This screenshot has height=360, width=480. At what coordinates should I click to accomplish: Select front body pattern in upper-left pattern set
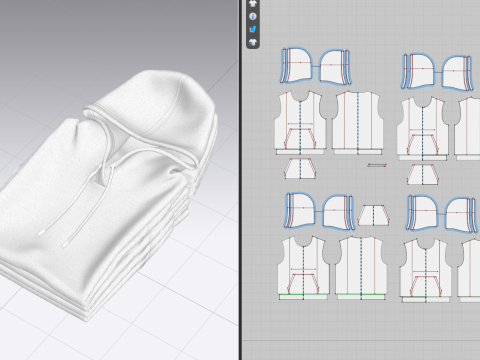300,120
